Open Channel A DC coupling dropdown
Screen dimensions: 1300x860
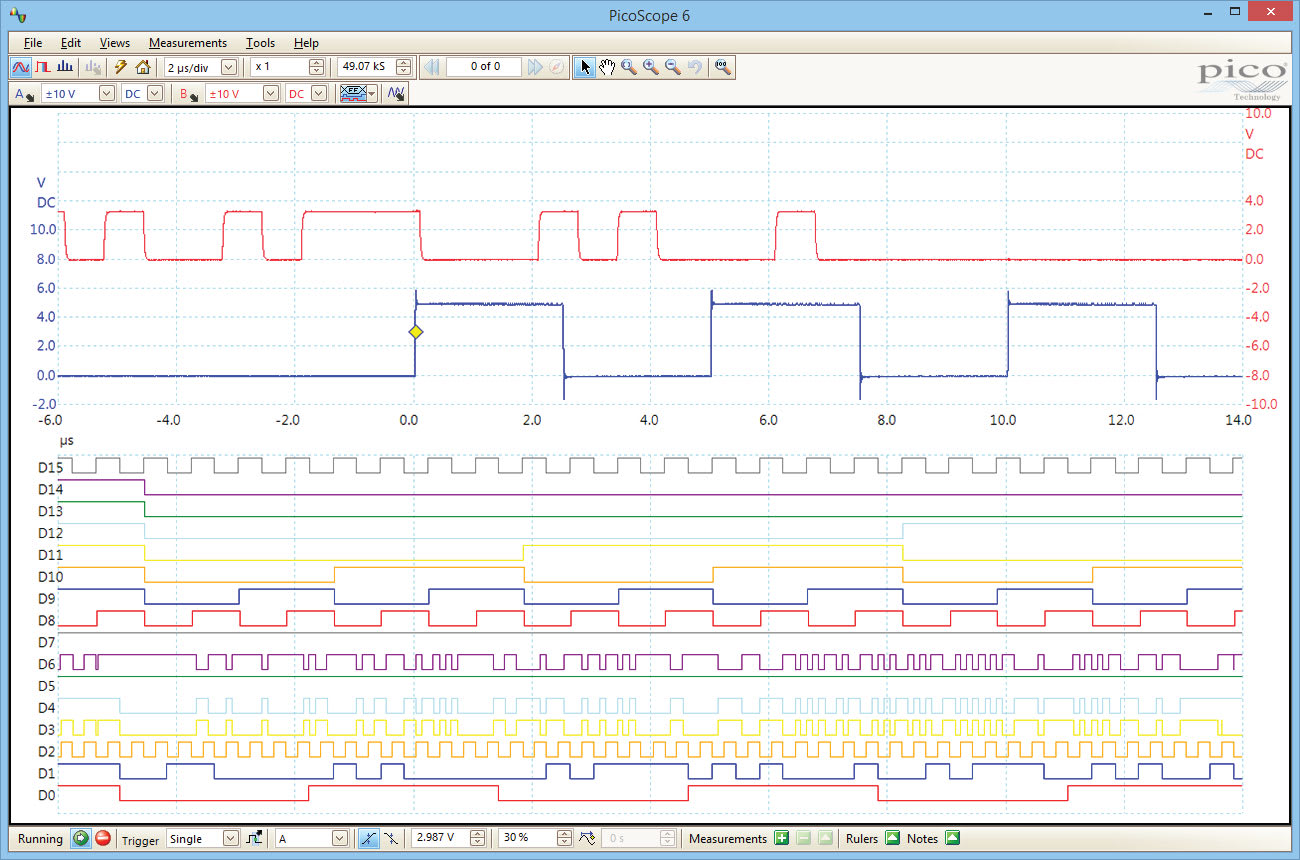point(155,93)
